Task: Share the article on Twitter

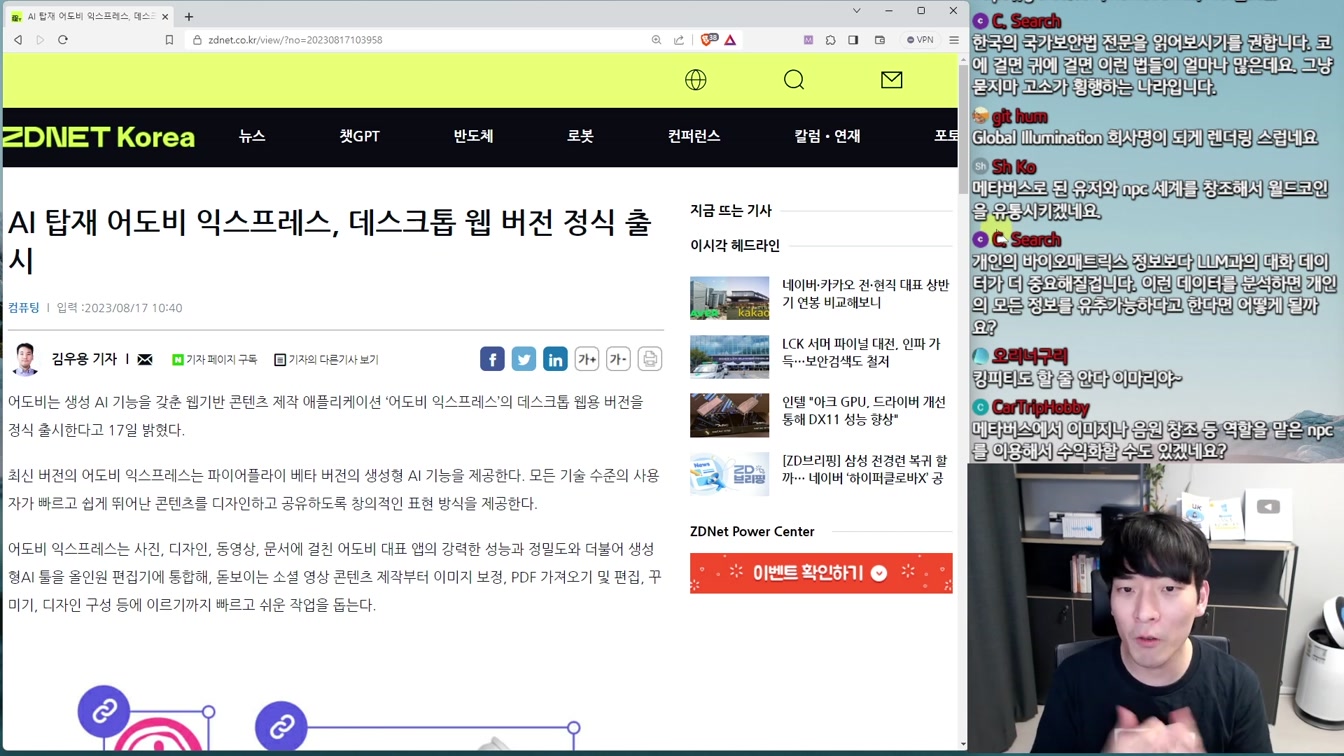Action: 524,359
